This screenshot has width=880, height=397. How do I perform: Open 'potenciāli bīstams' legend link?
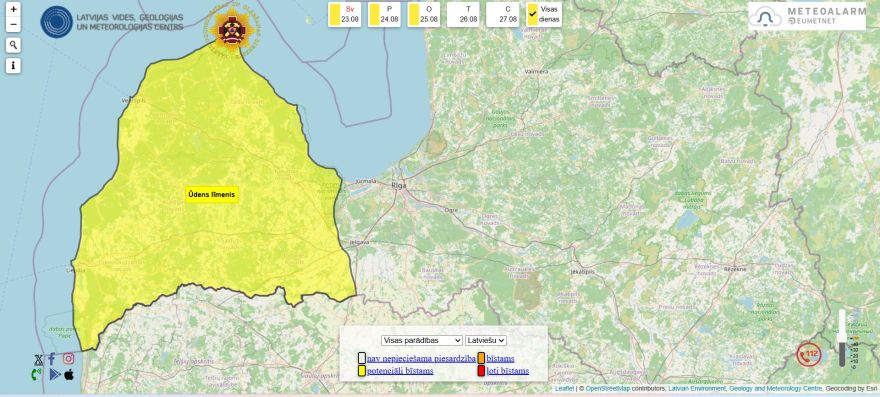point(400,371)
